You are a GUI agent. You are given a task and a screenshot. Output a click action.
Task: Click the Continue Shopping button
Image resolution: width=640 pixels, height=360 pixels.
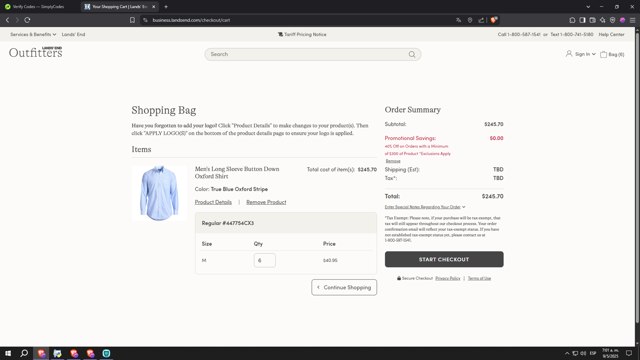click(x=344, y=287)
